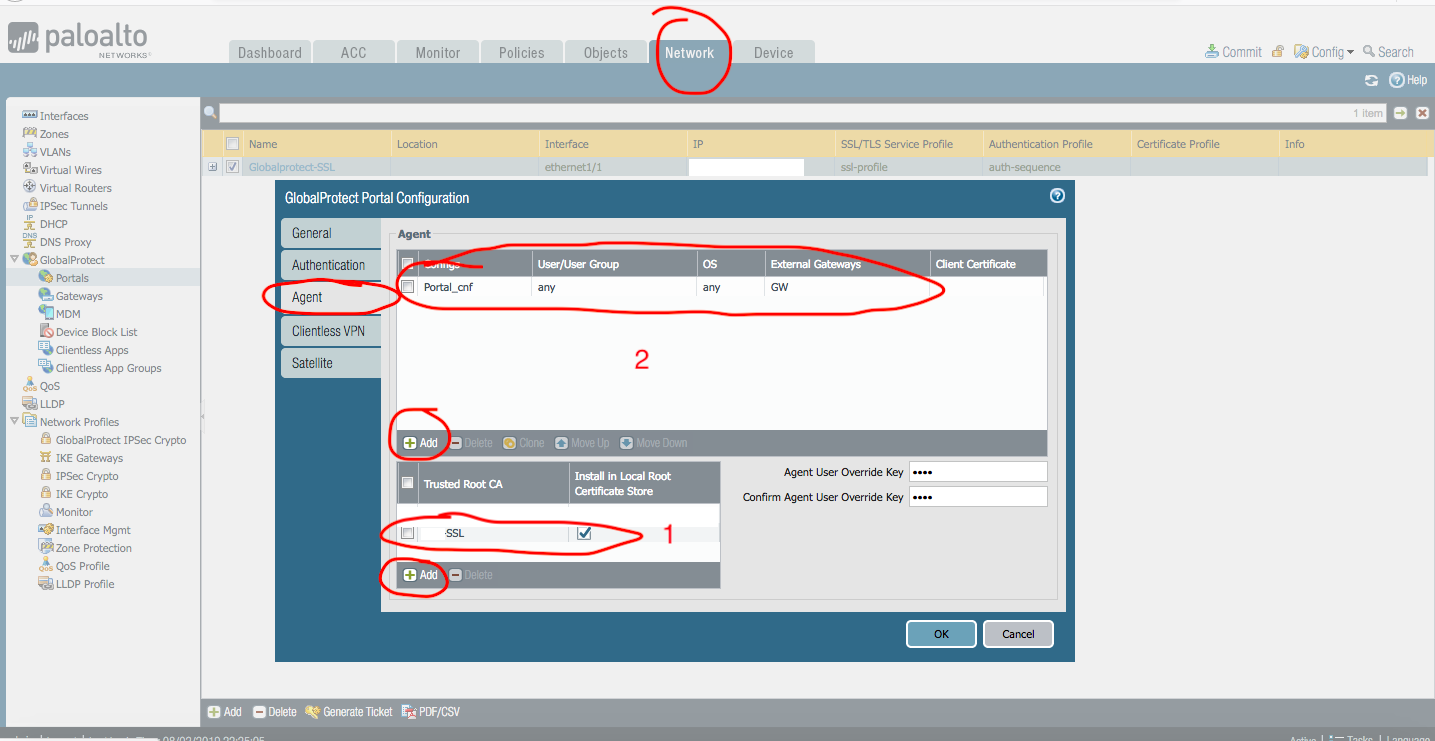The height and width of the screenshot is (741, 1435).
Task: Collapse the GlobalProtect tree node
Action: pos(14,260)
